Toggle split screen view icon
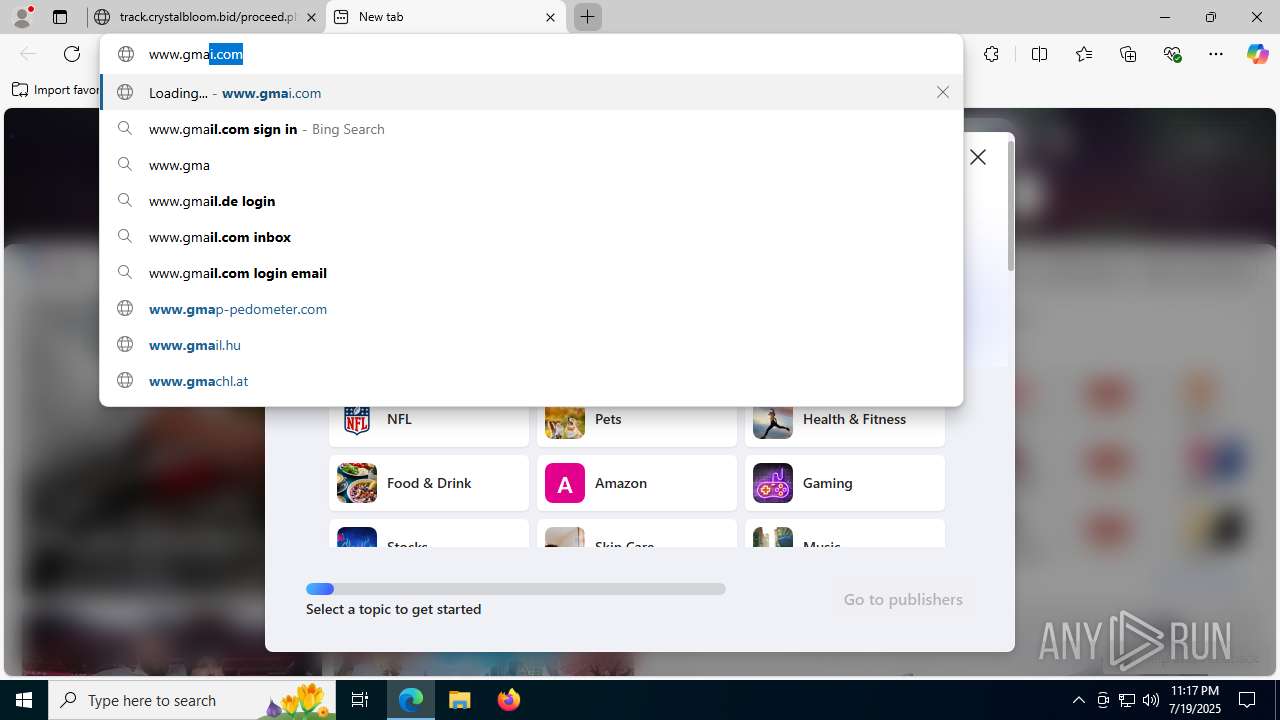 (x=1039, y=54)
